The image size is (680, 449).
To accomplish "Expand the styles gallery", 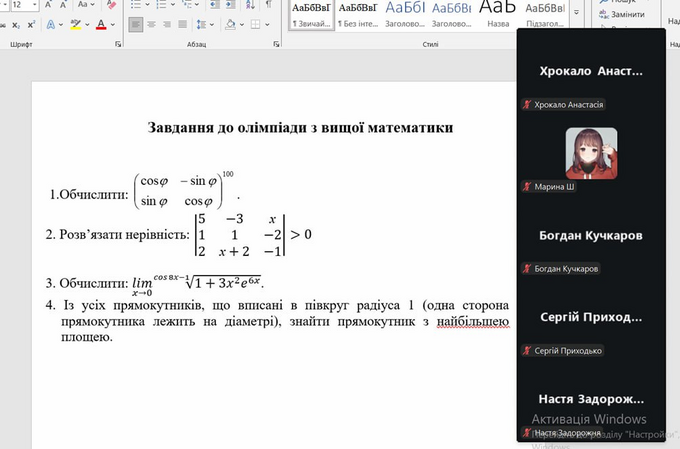I will (x=576, y=14).
